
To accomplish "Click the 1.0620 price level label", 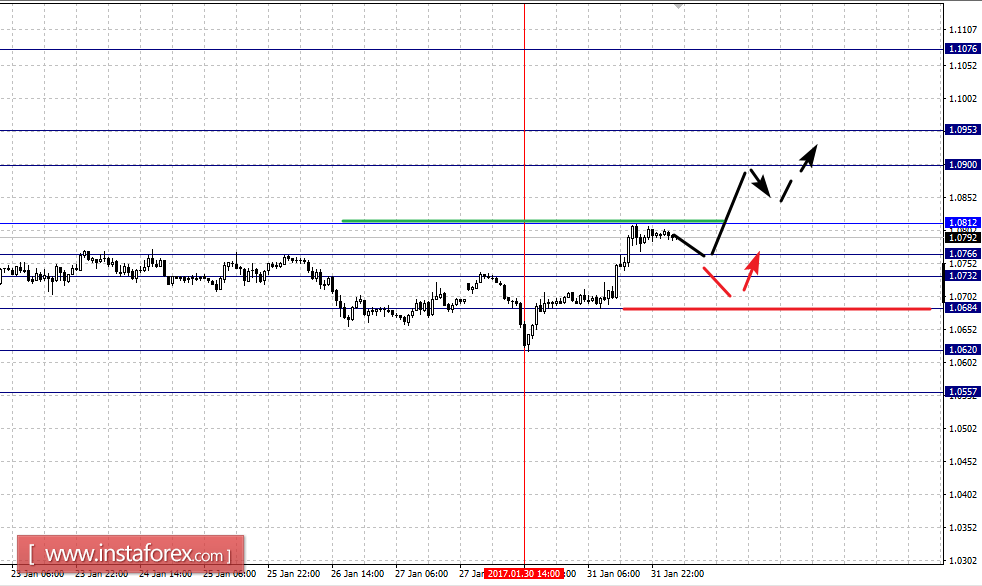I will (x=963, y=350).
